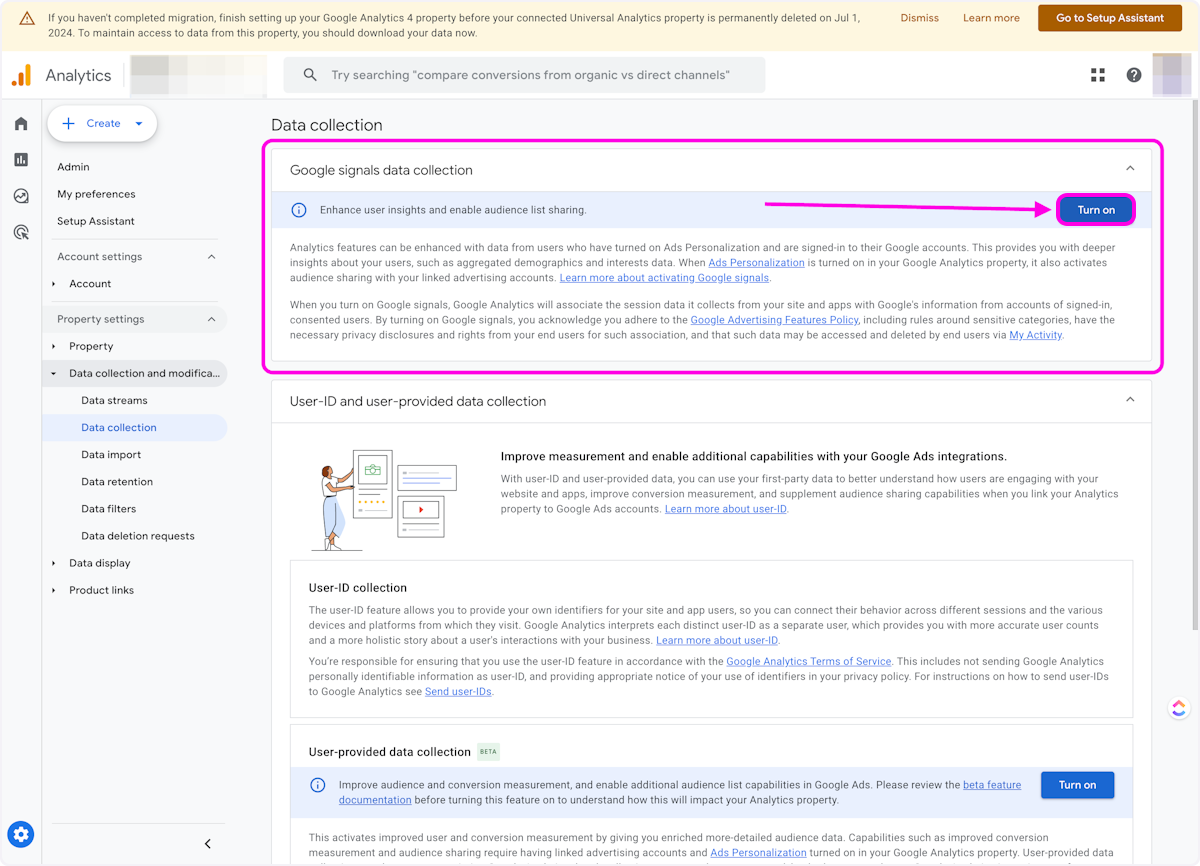
Task: Open Learn more about user-ID in User-ID collection box
Action: point(717,640)
